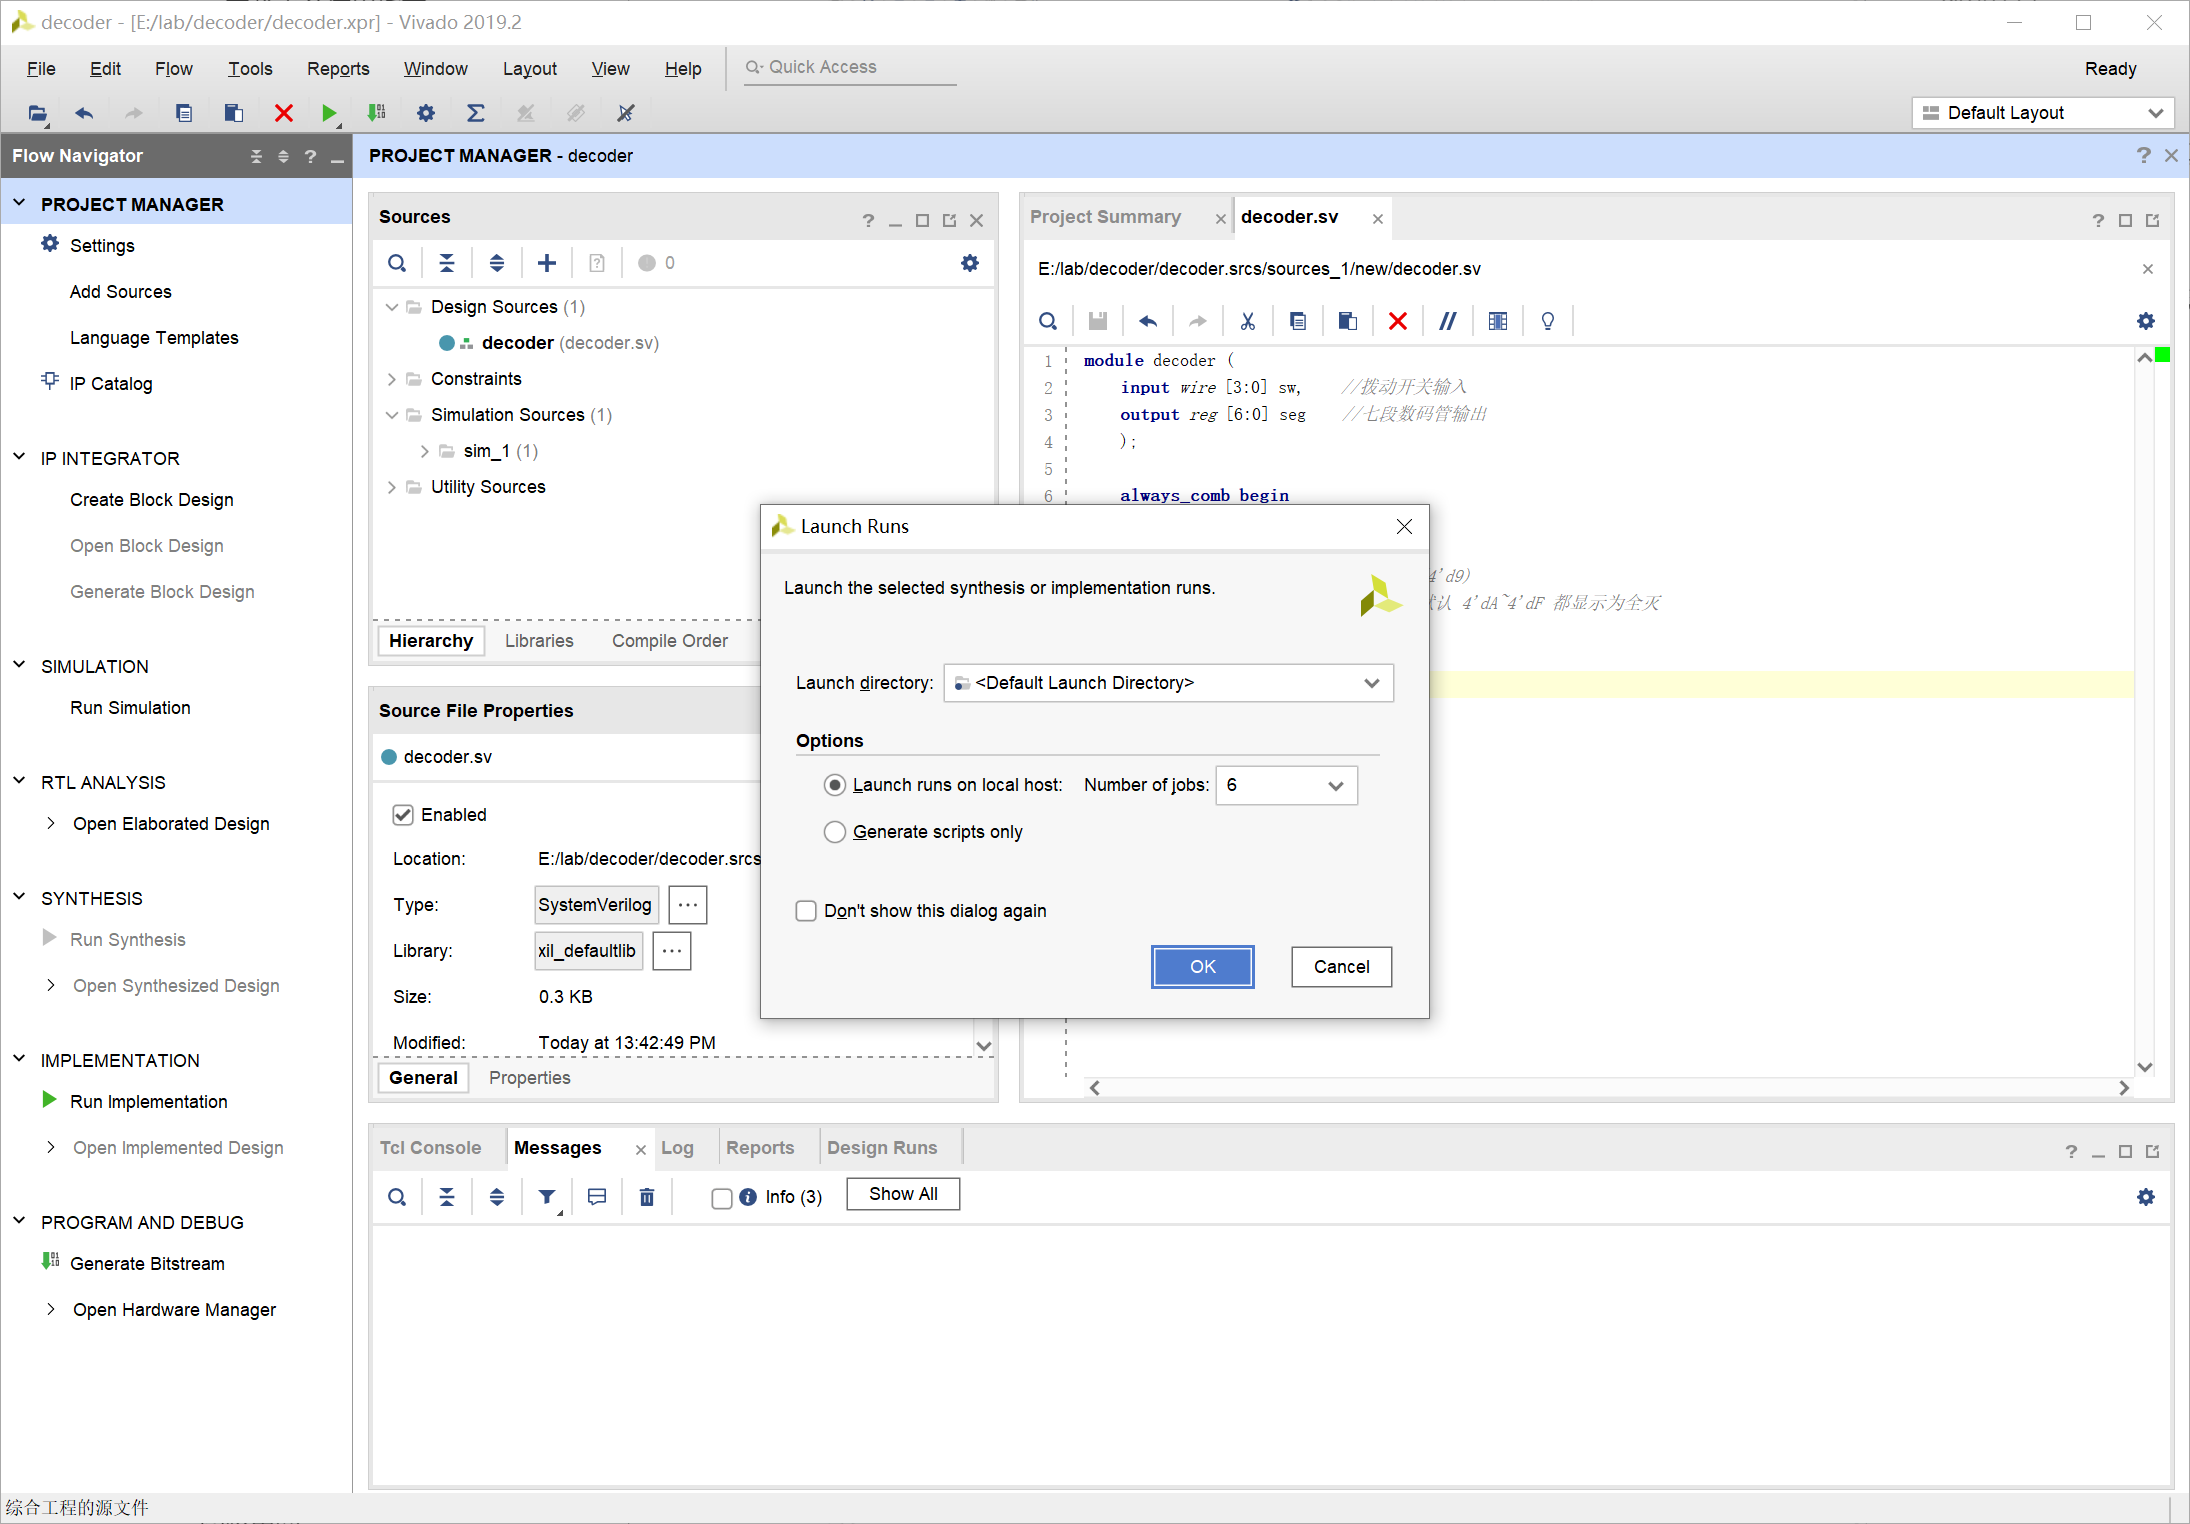The image size is (2190, 1524).
Task: Click the delete messages trash icon
Action: [x=647, y=1197]
